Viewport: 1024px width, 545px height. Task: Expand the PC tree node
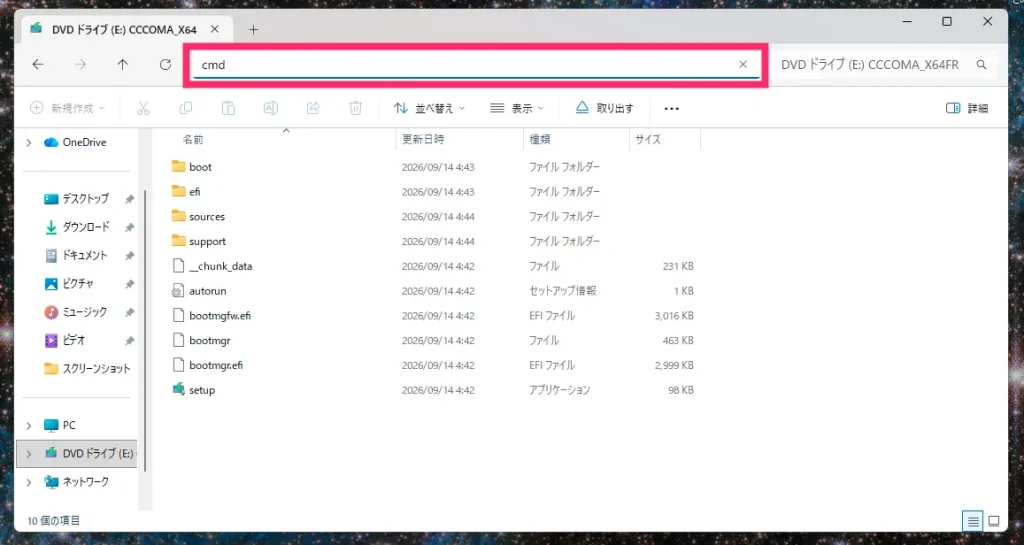pos(29,426)
